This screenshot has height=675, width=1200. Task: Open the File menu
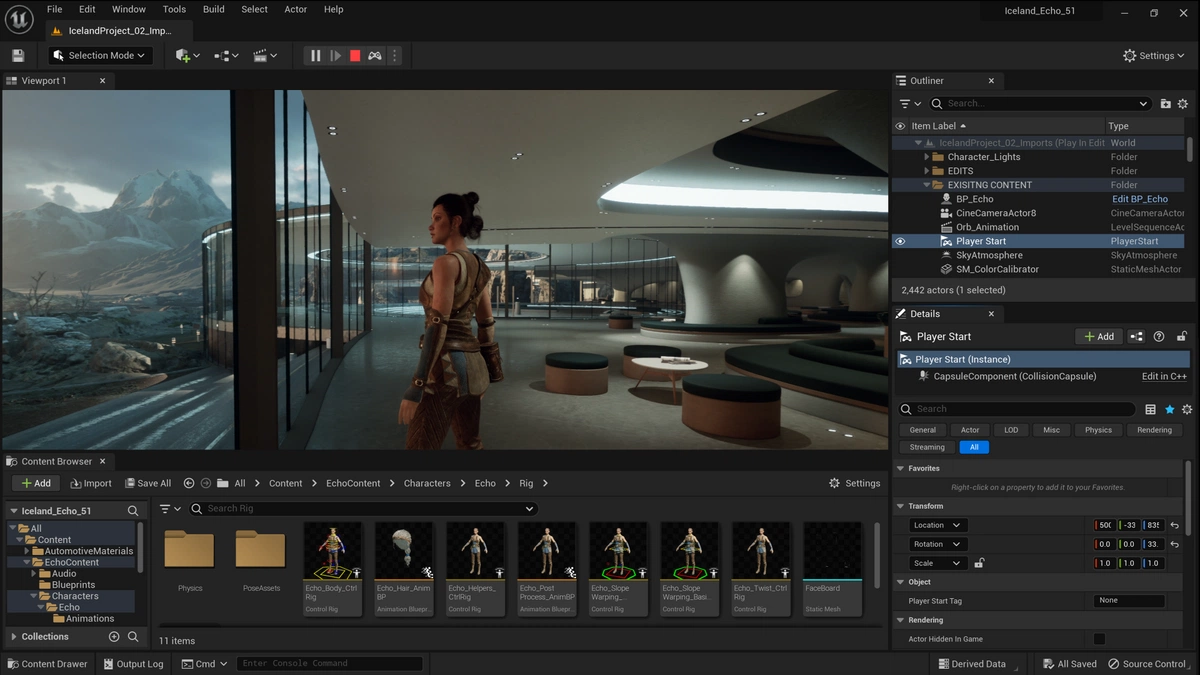tap(54, 9)
